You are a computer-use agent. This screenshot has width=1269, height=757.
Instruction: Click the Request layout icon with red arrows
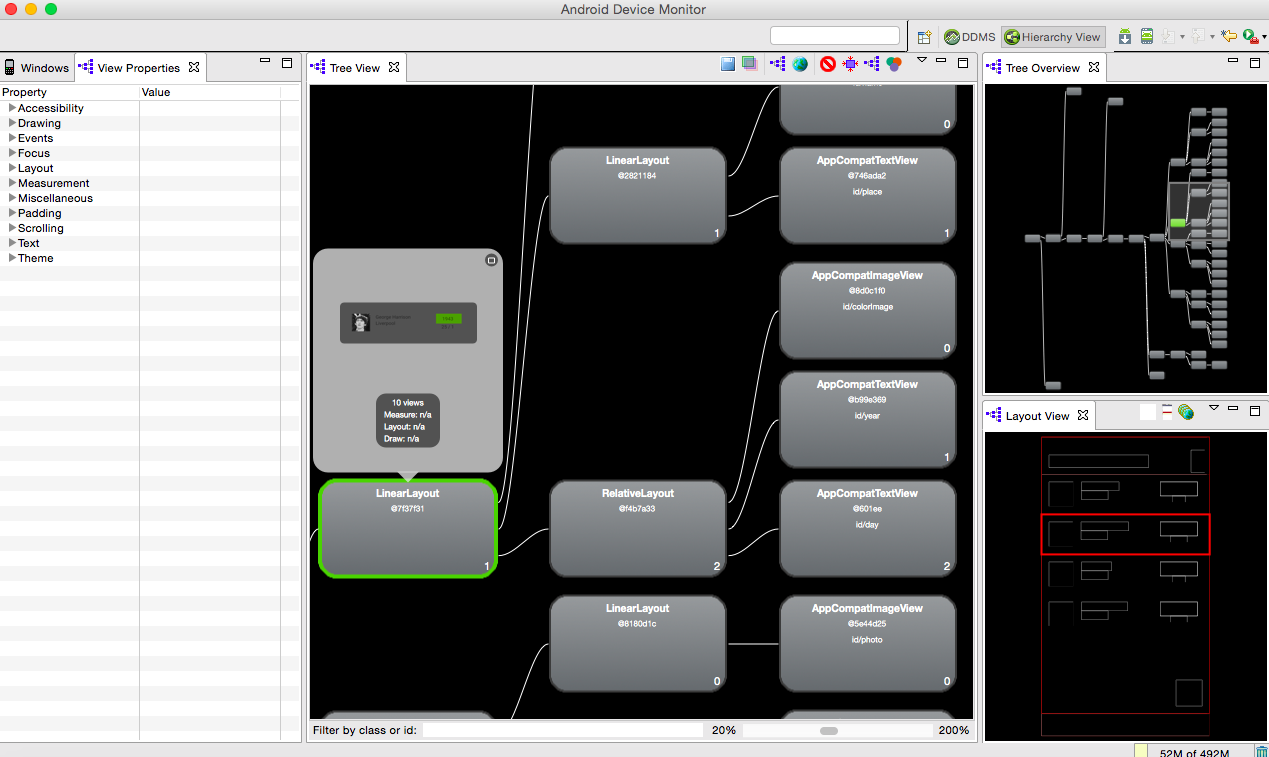point(850,64)
